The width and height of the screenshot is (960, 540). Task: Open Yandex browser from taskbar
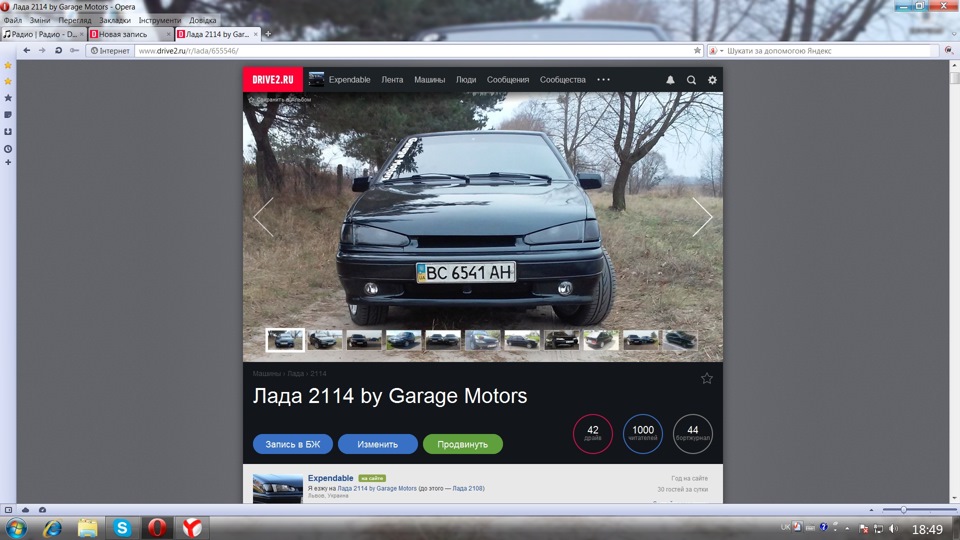(x=192, y=528)
